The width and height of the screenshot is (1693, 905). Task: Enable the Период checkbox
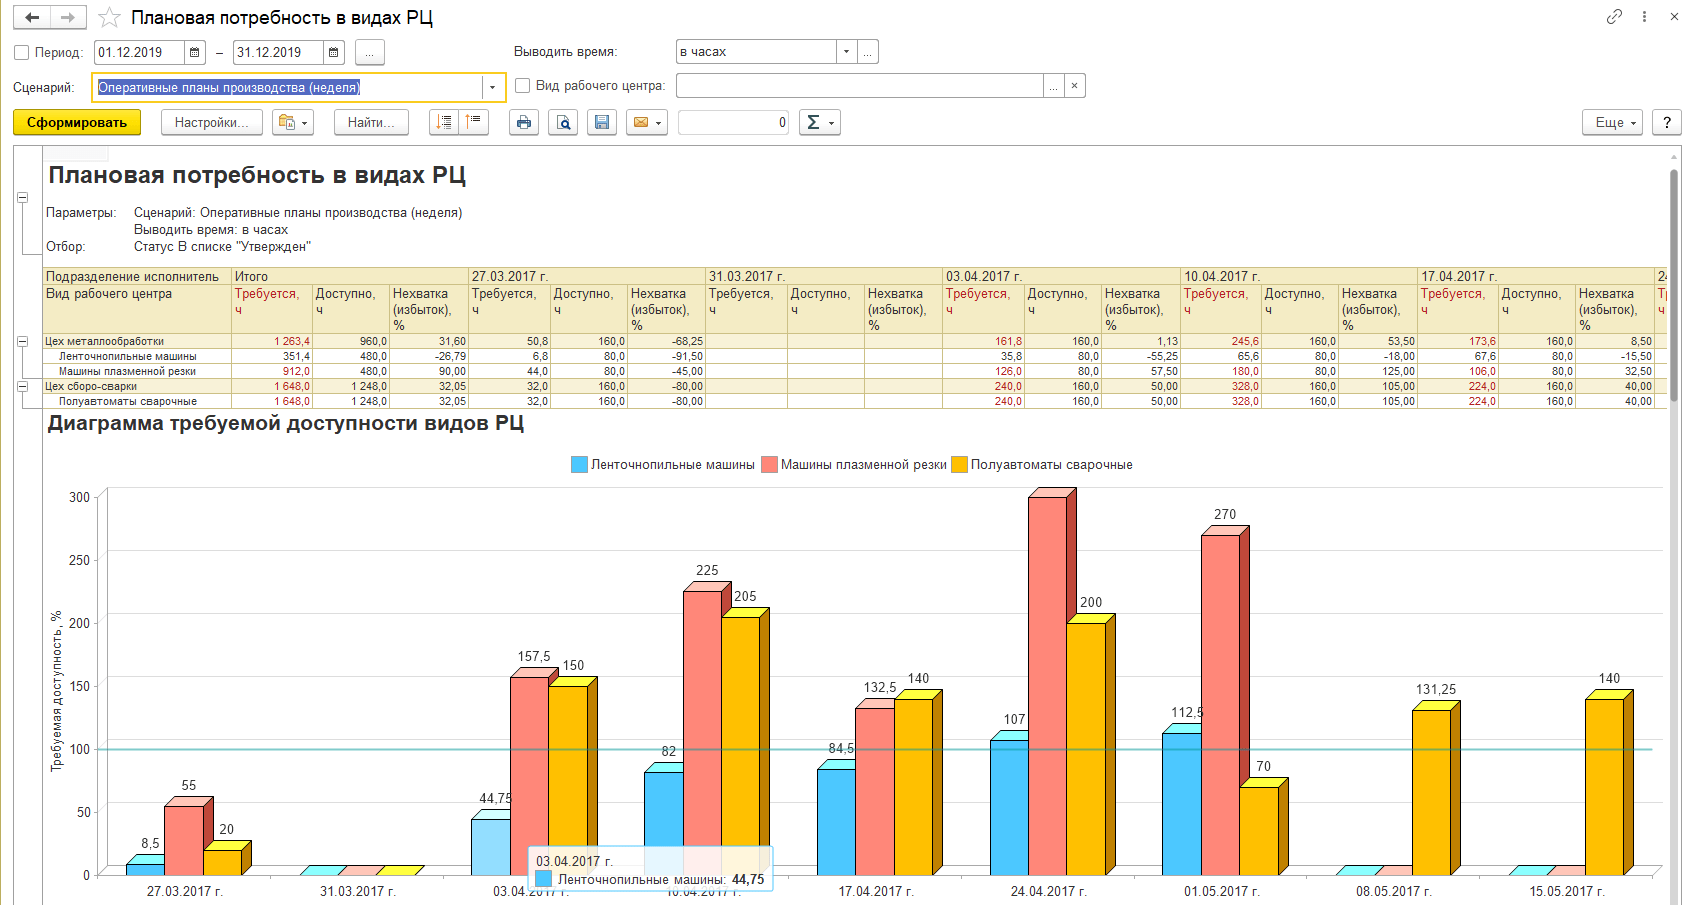22,53
